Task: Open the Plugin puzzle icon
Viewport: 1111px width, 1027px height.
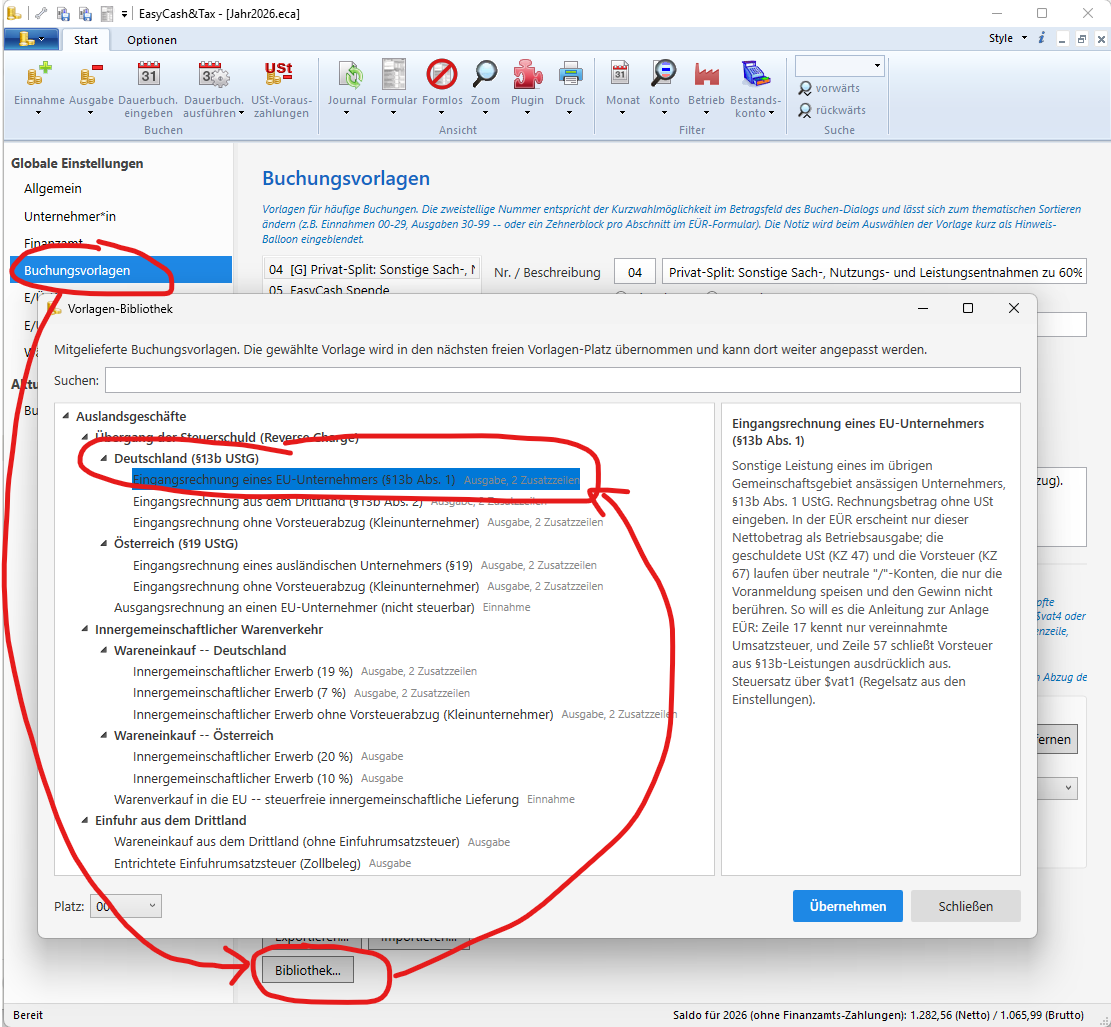Action: [x=527, y=74]
